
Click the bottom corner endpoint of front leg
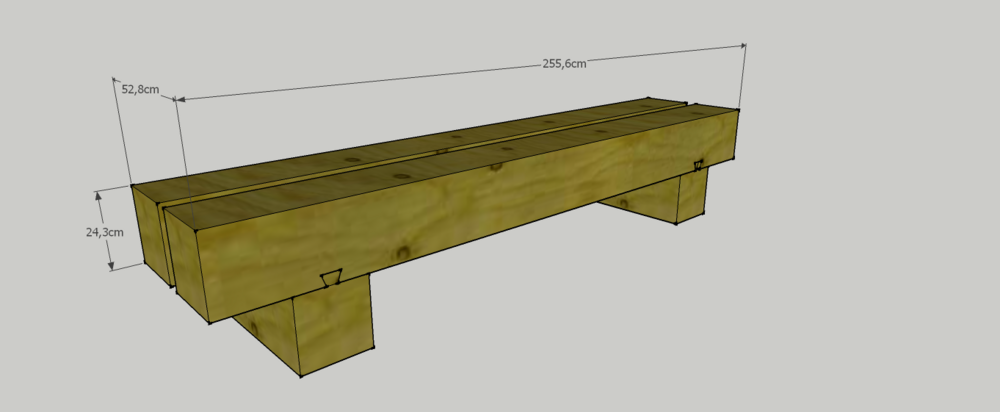[301, 377]
